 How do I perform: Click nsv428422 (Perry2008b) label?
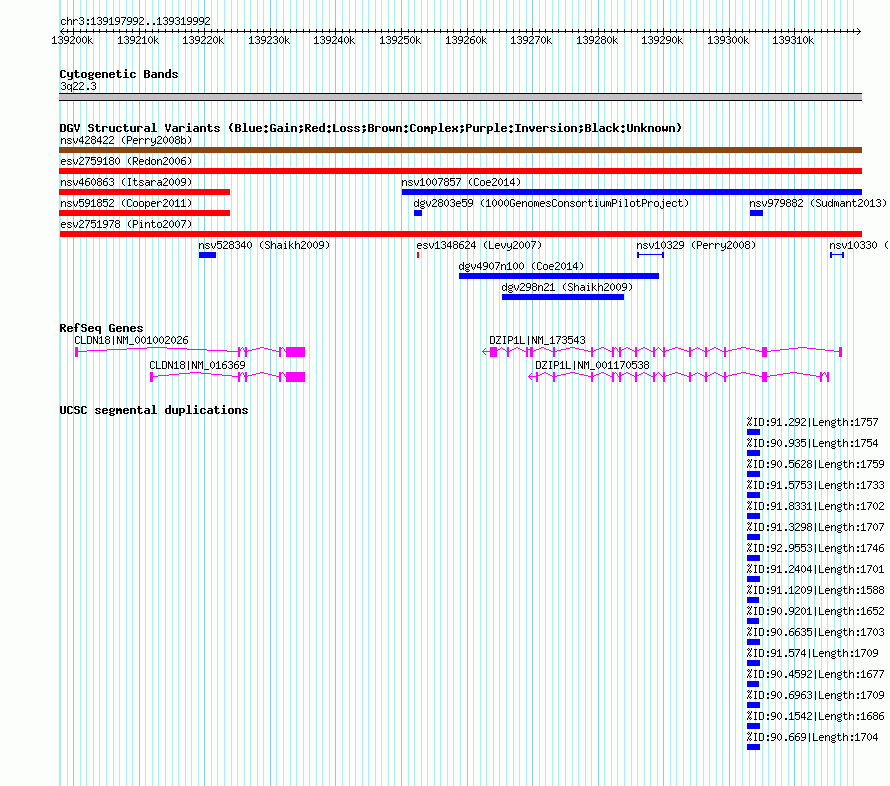pos(126,140)
